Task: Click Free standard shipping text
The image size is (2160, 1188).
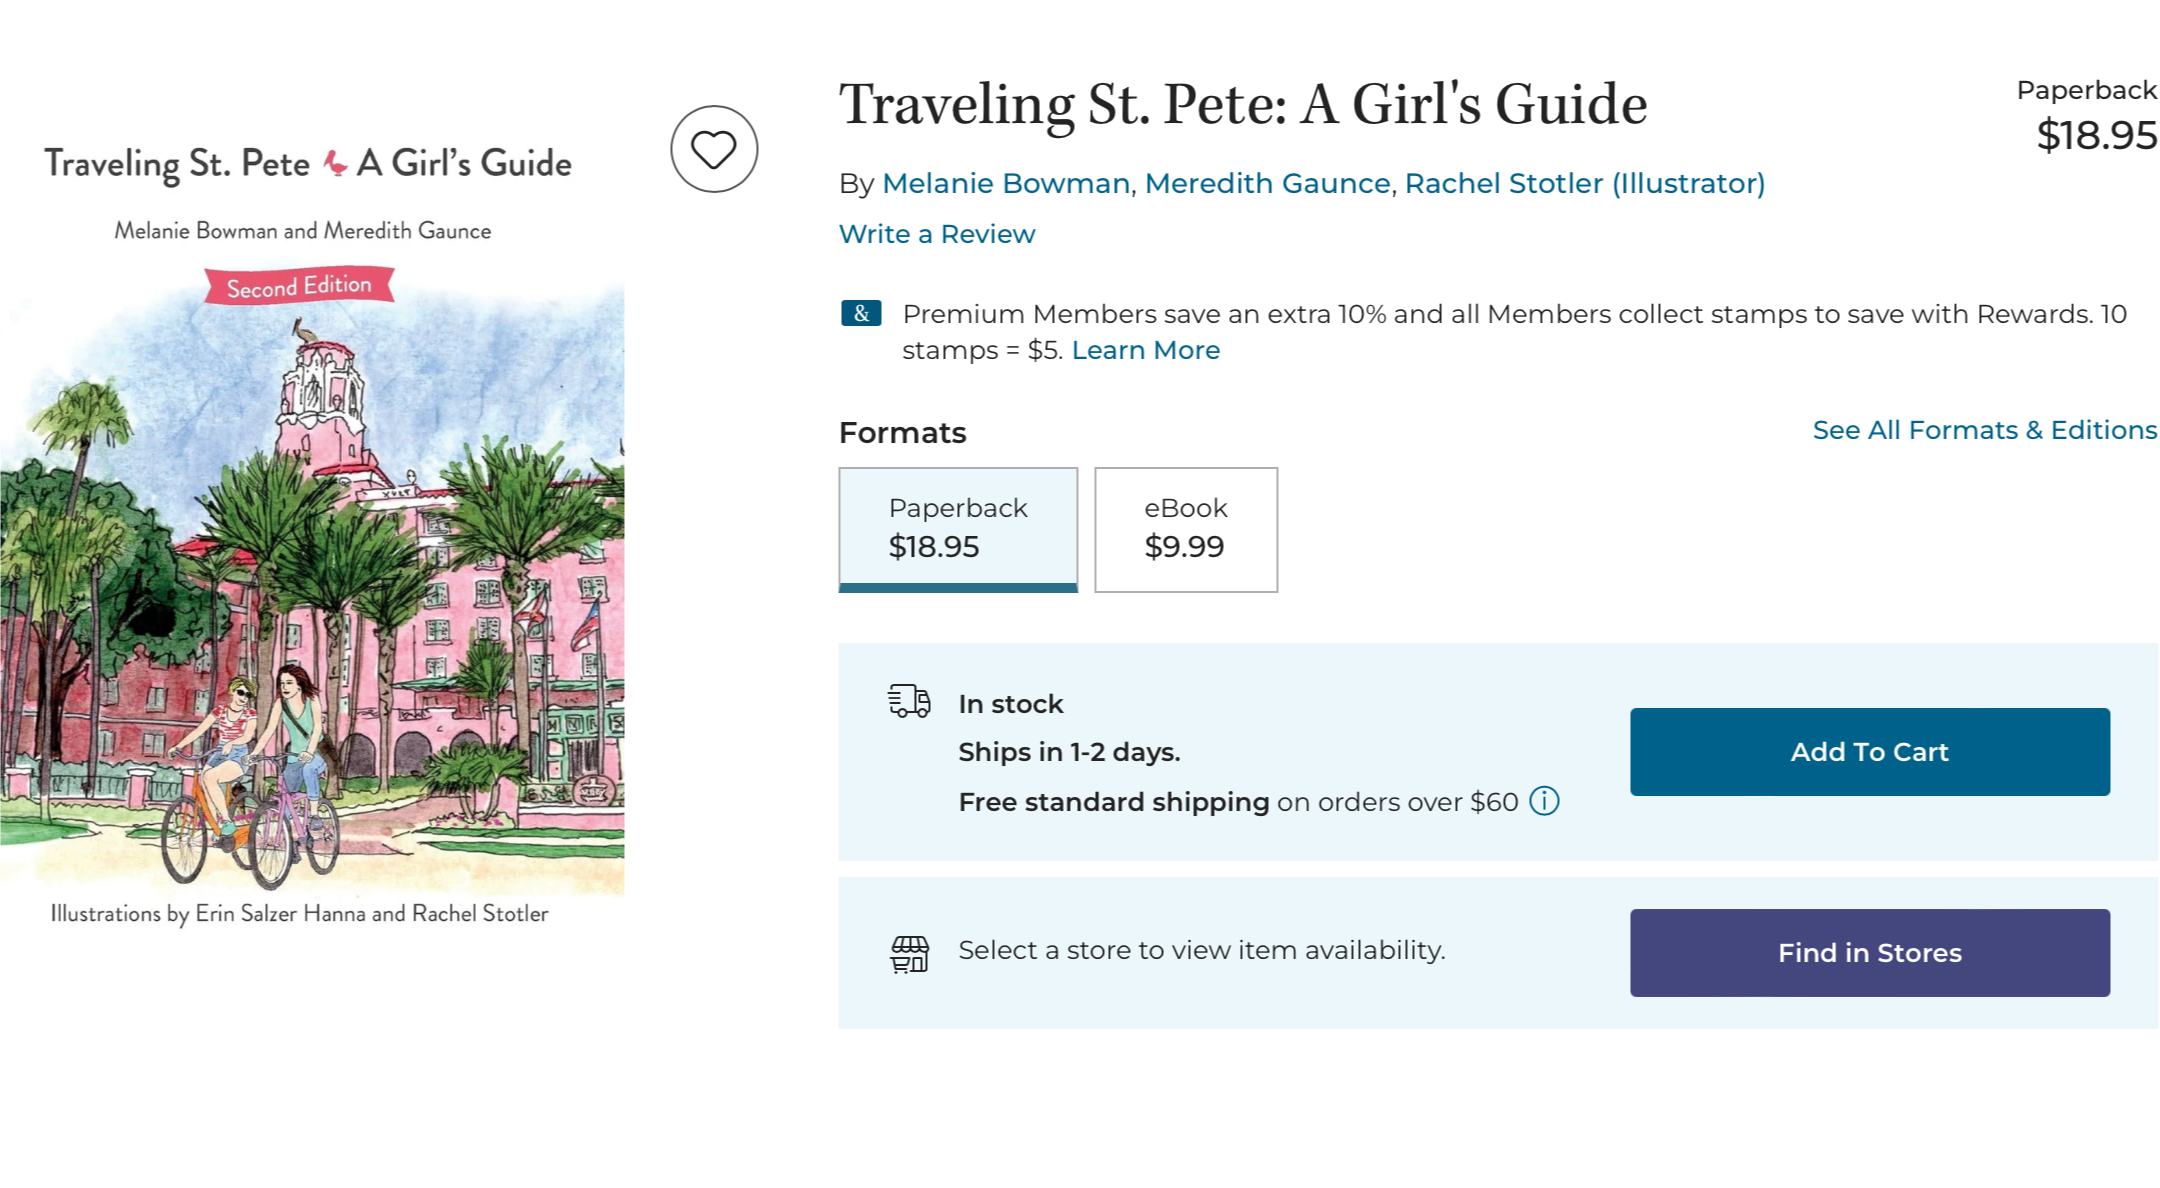Action: click(x=1114, y=802)
